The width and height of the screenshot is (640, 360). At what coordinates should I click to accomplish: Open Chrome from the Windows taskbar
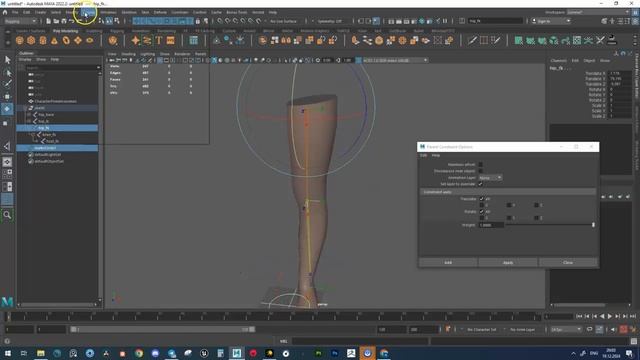[x=139, y=353]
